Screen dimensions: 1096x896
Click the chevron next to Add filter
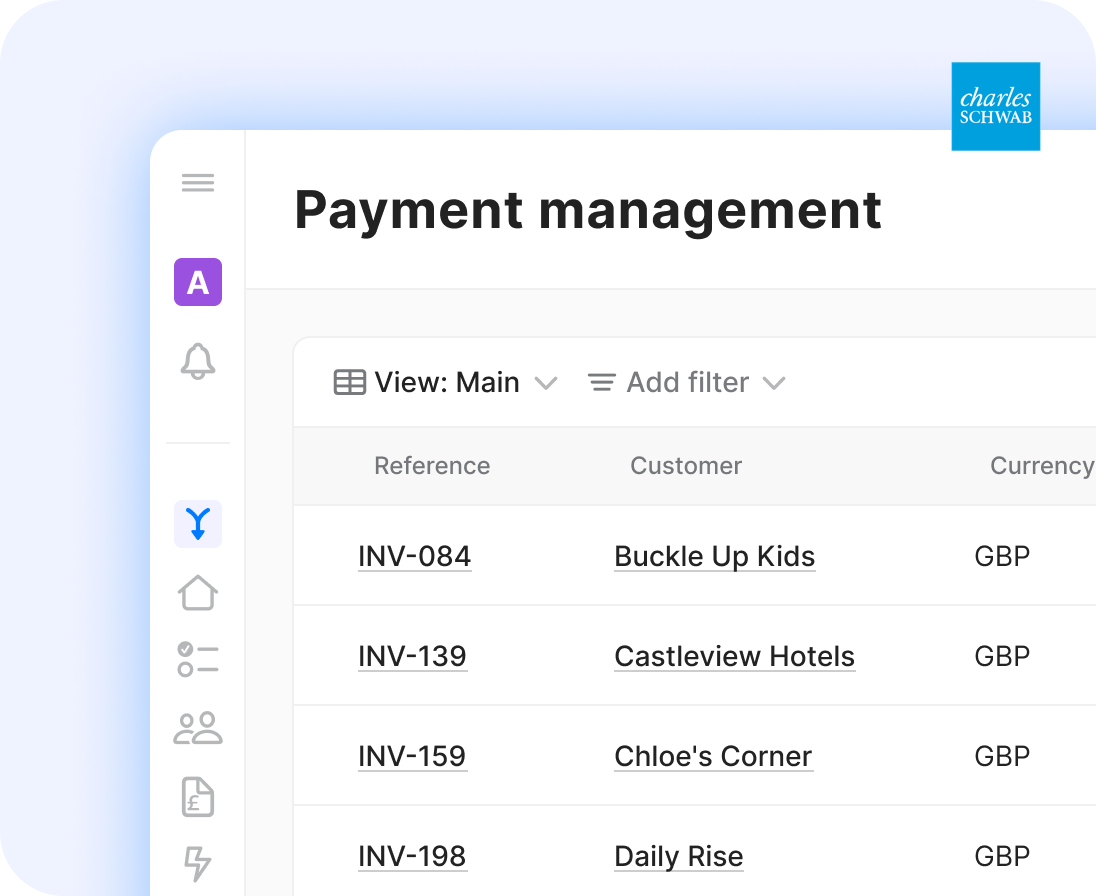pos(774,383)
